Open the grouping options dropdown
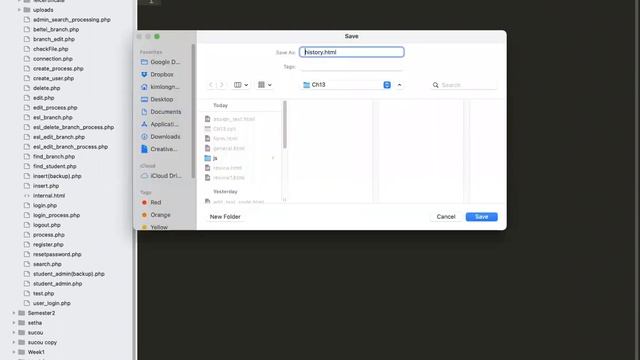This screenshot has width=640, height=360. point(264,85)
